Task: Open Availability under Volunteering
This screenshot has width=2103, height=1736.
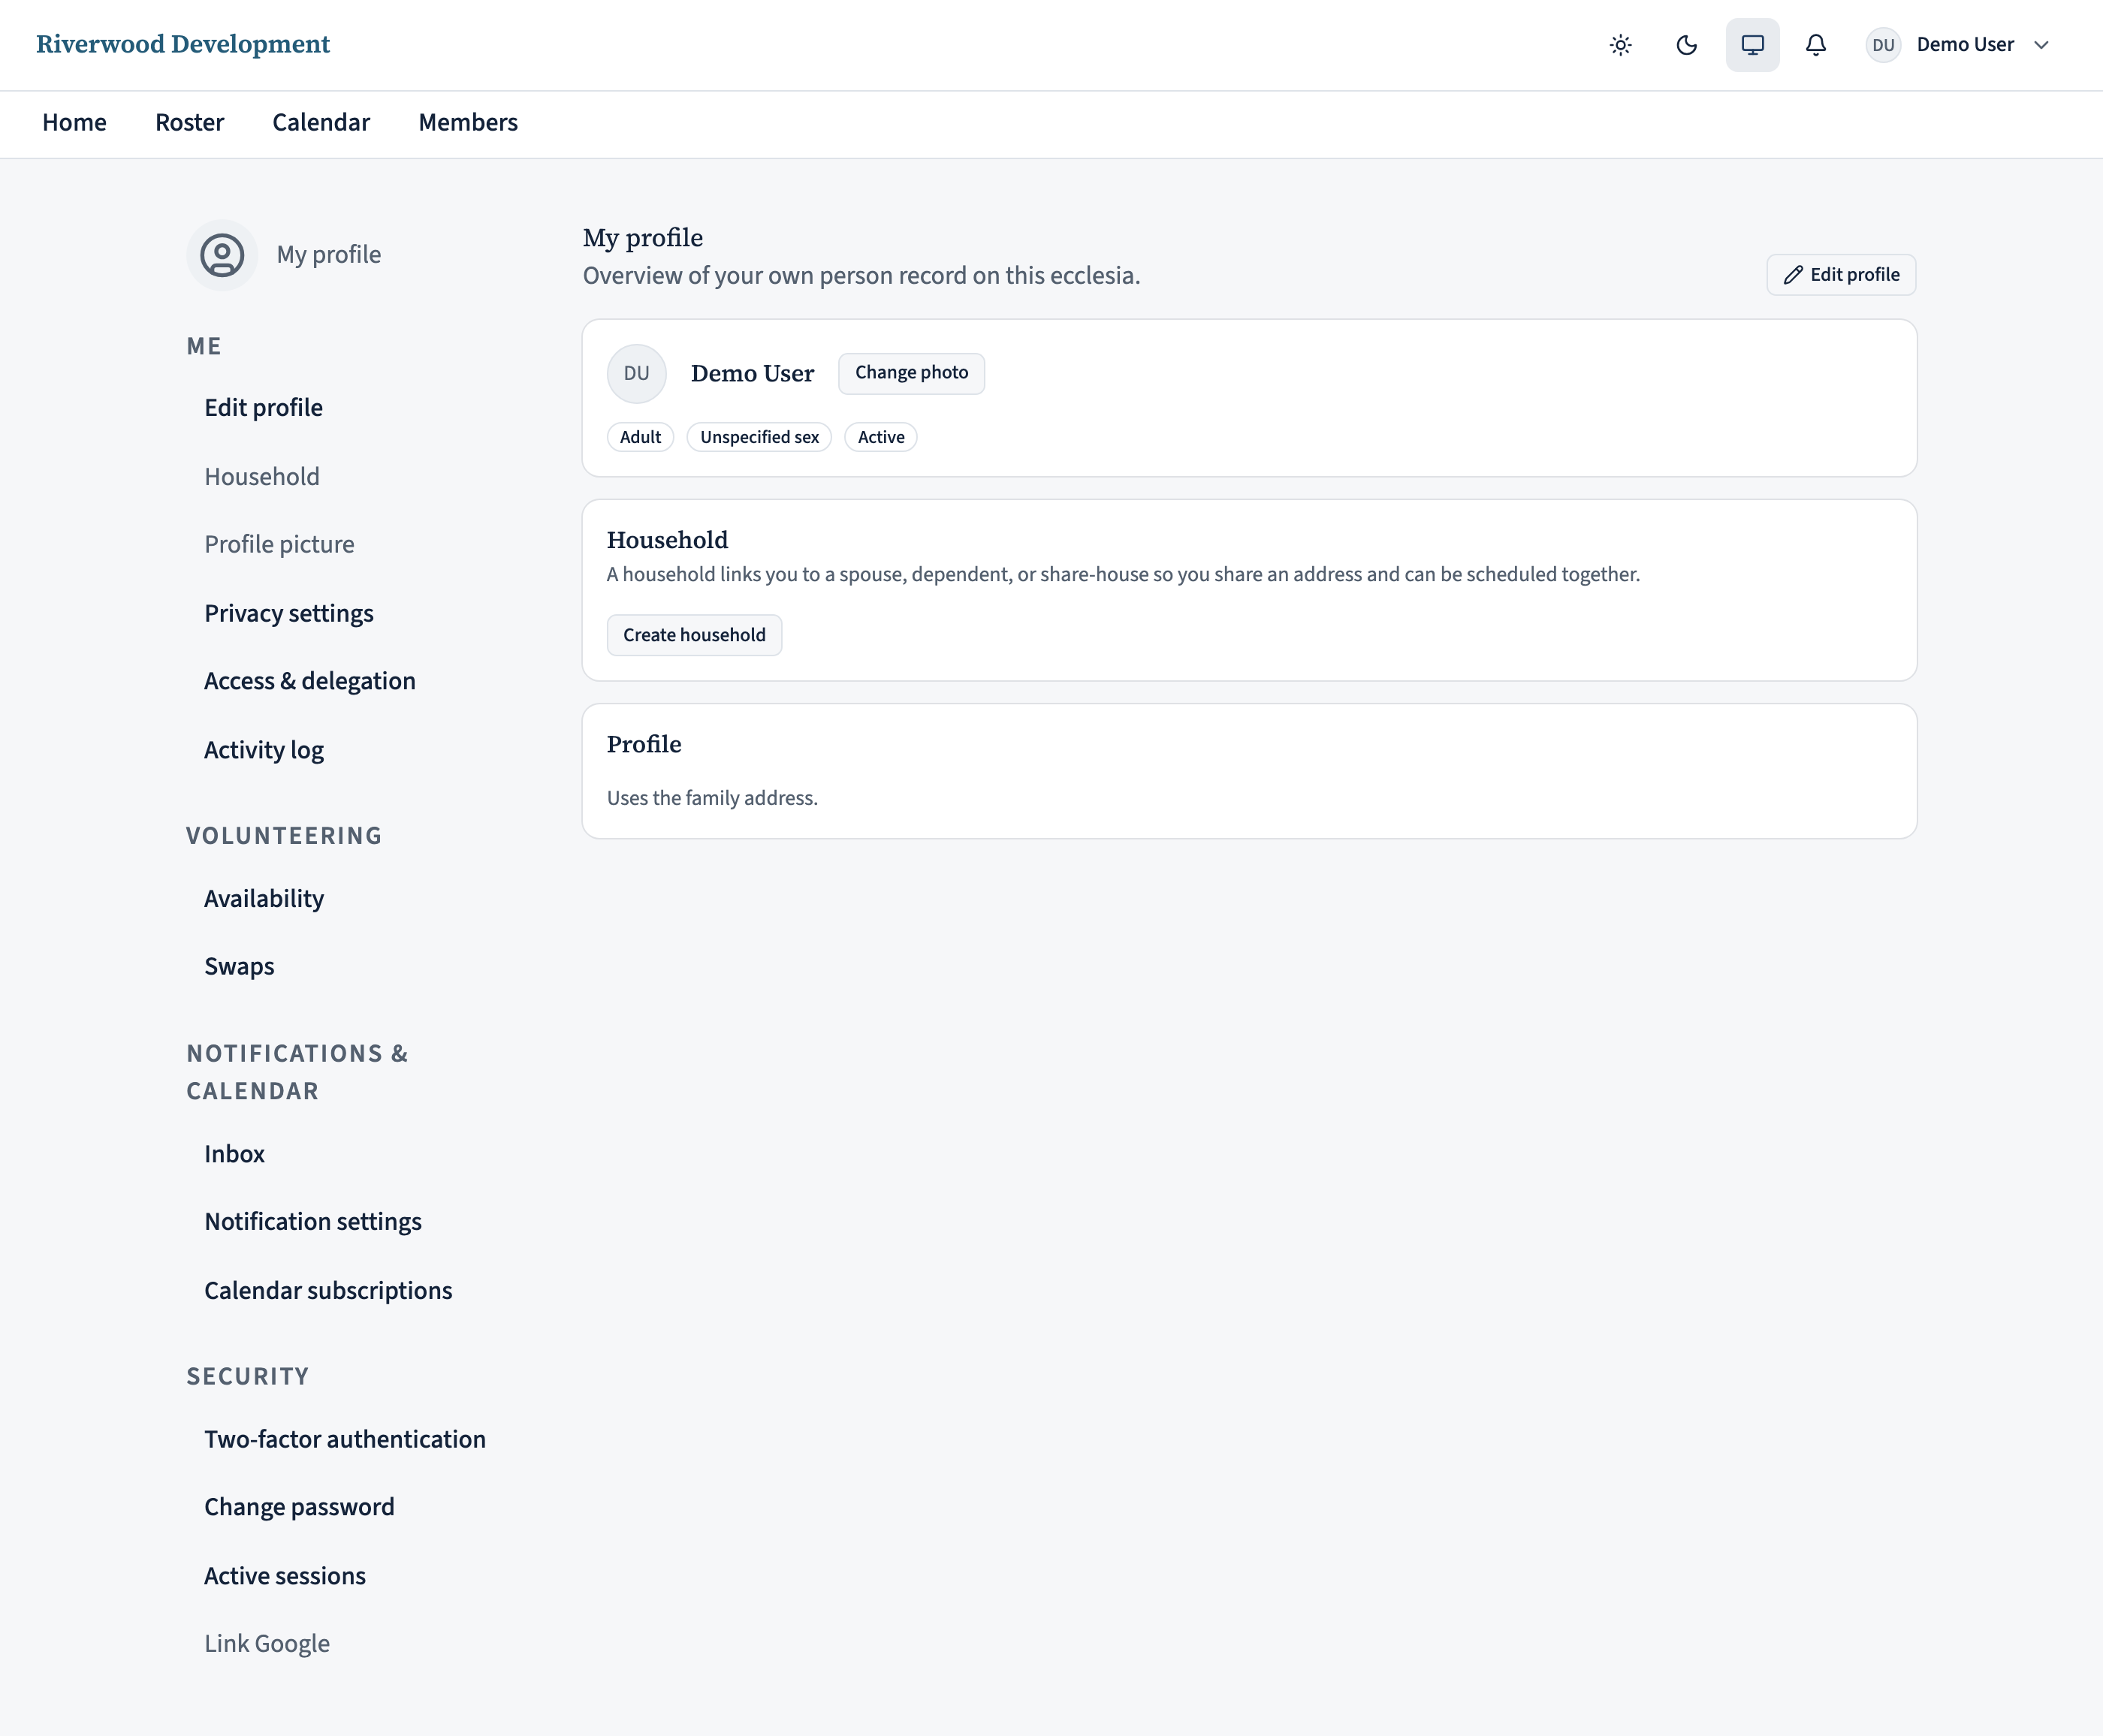Action: [x=264, y=898]
